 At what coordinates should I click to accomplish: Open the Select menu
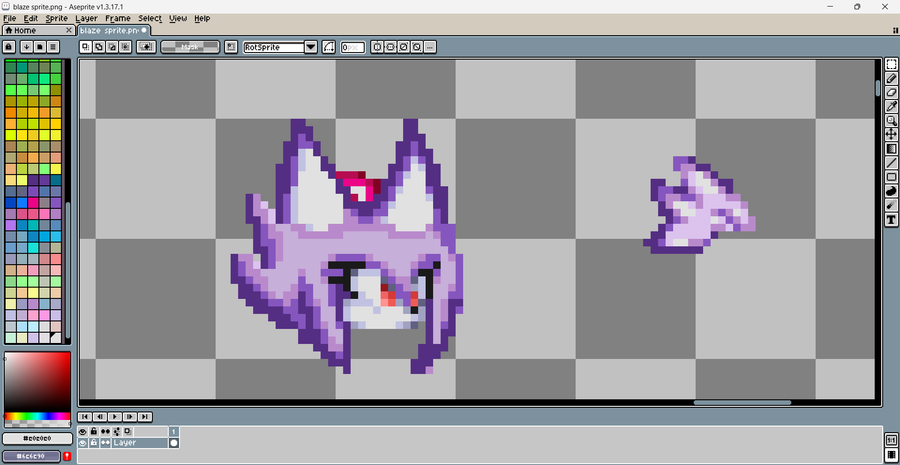click(150, 18)
